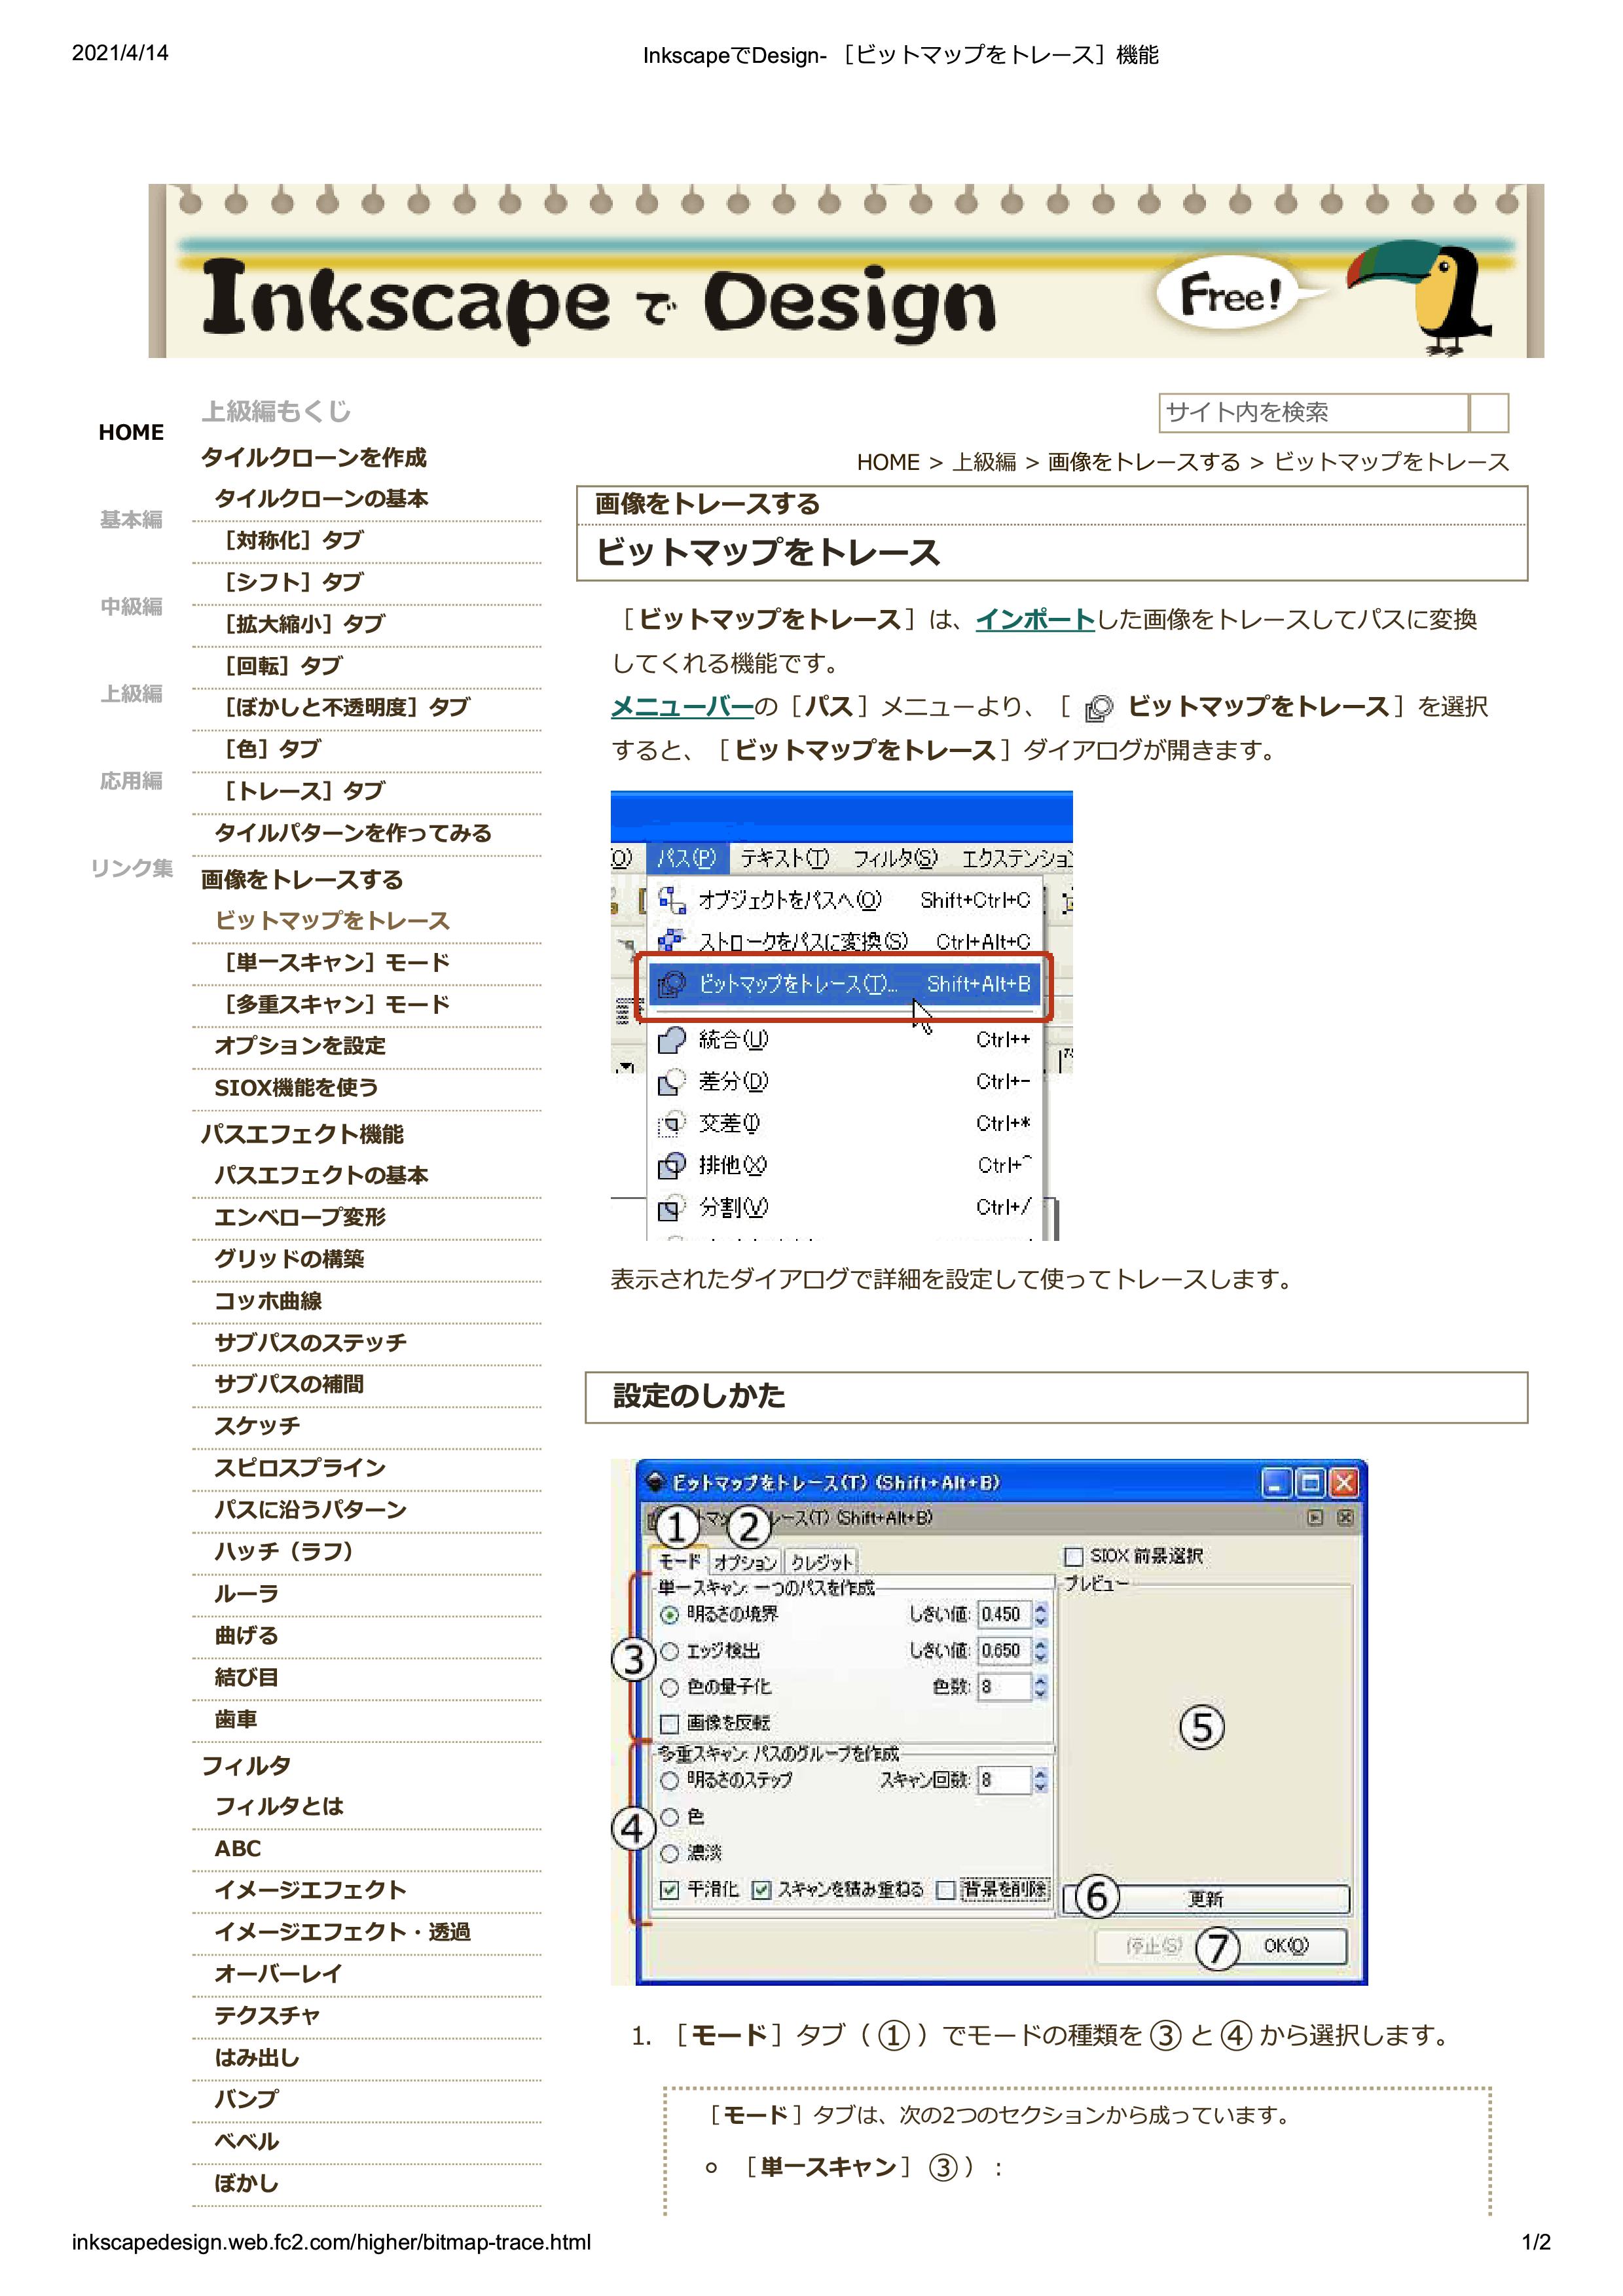The height and width of the screenshot is (2296, 1623).
Task: Enable the SIOX 前景選択 checkbox
Action: tap(1073, 1556)
